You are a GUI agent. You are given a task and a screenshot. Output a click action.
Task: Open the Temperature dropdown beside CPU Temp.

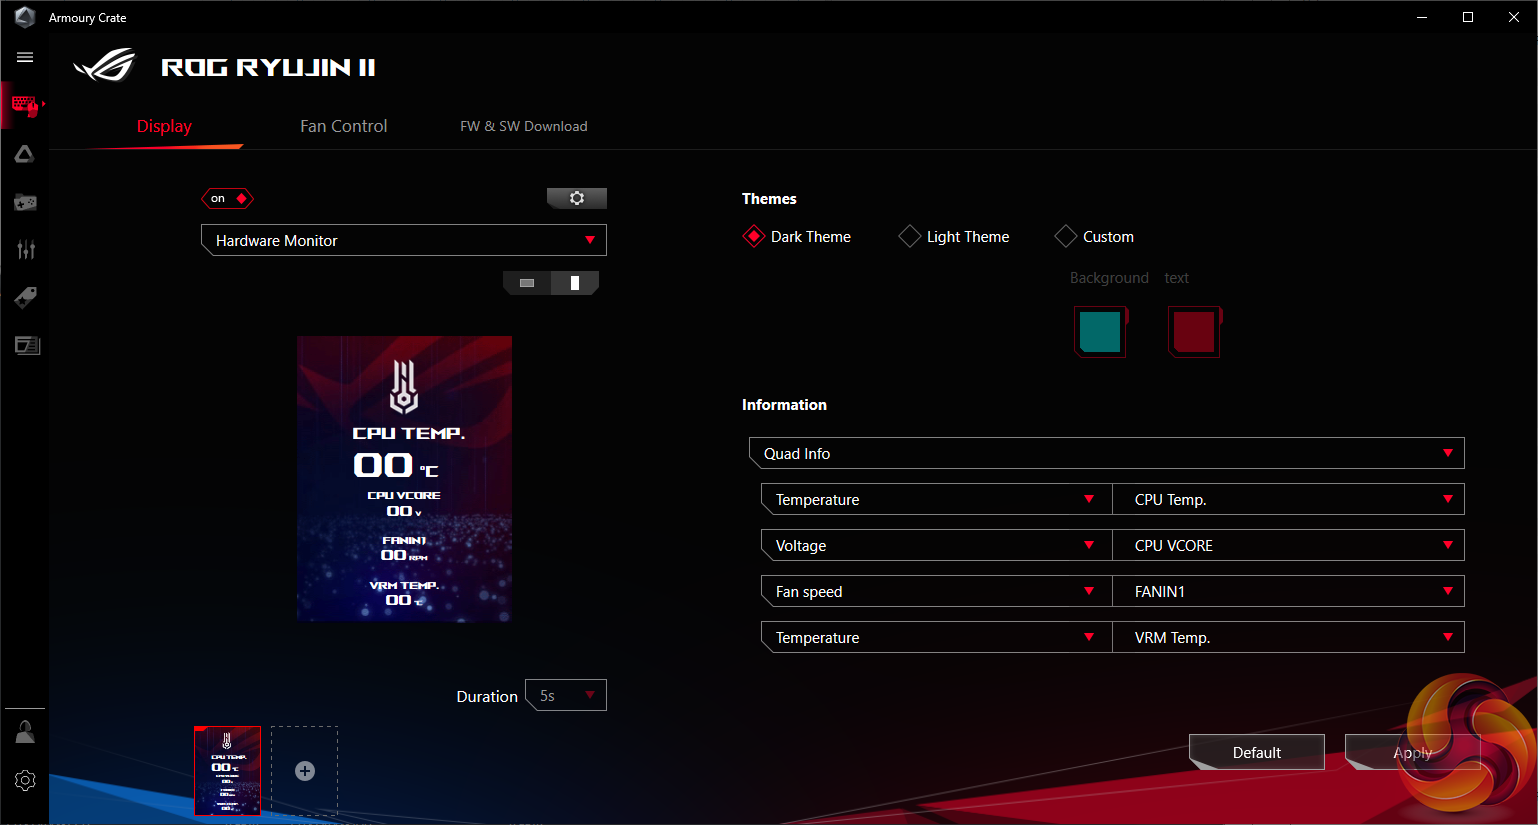[x=937, y=499]
